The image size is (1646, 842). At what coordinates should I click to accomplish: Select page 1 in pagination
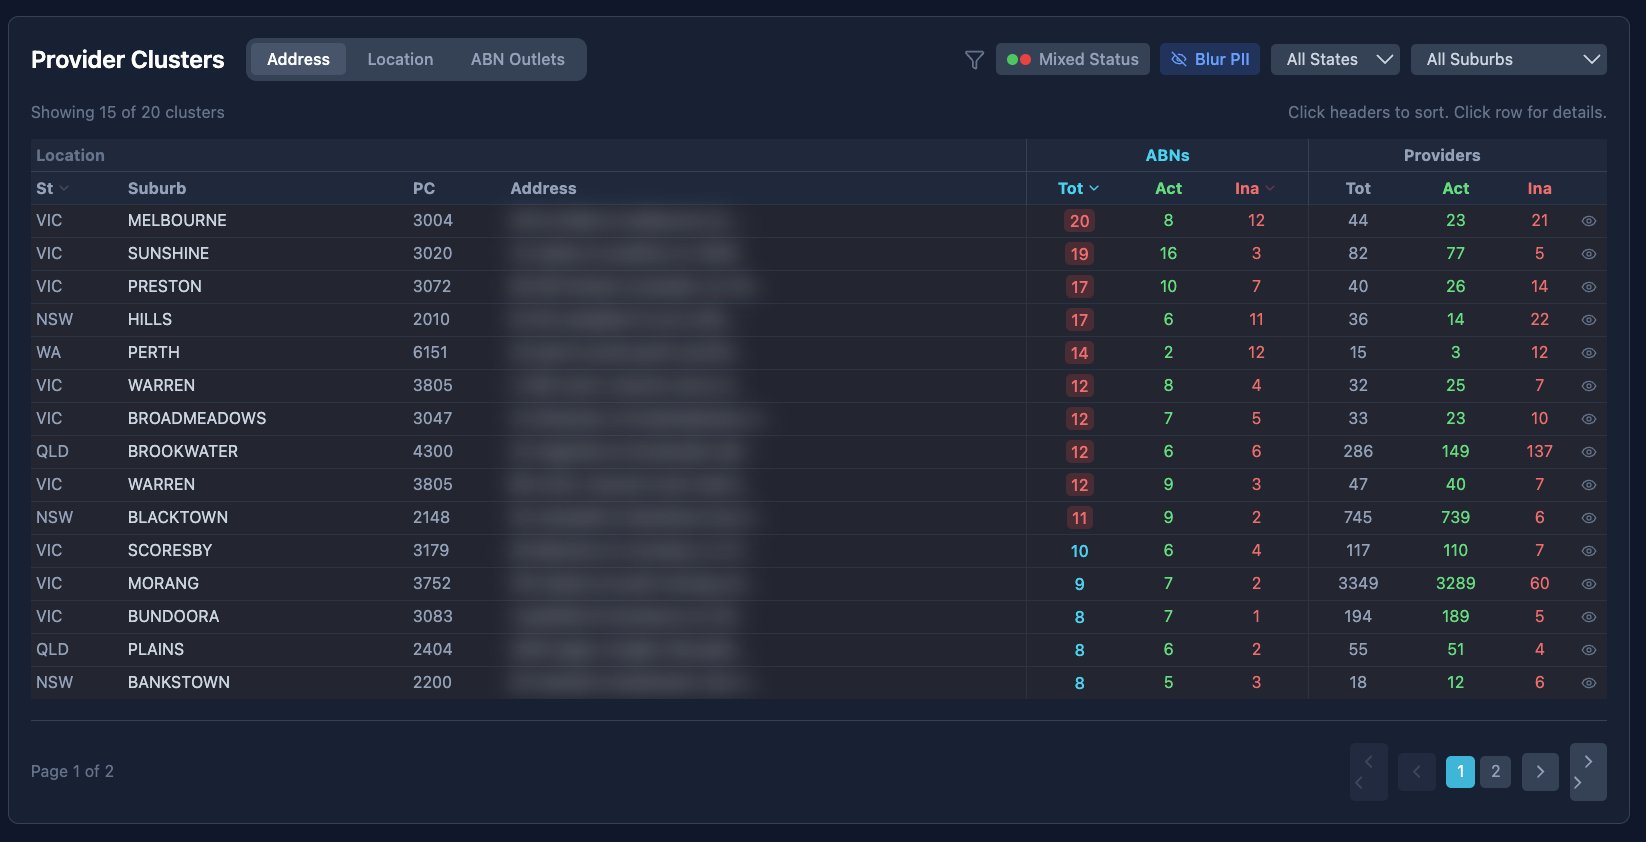[x=1460, y=771]
